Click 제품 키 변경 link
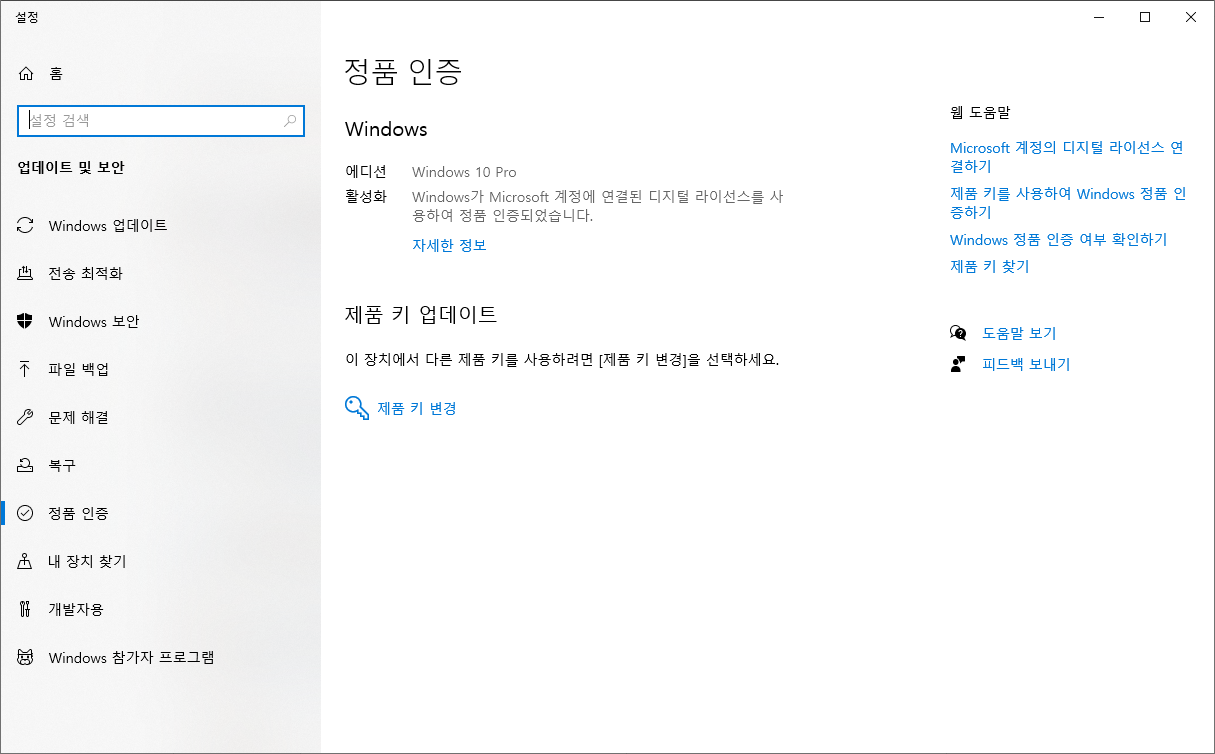 pyautogui.click(x=417, y=408)
